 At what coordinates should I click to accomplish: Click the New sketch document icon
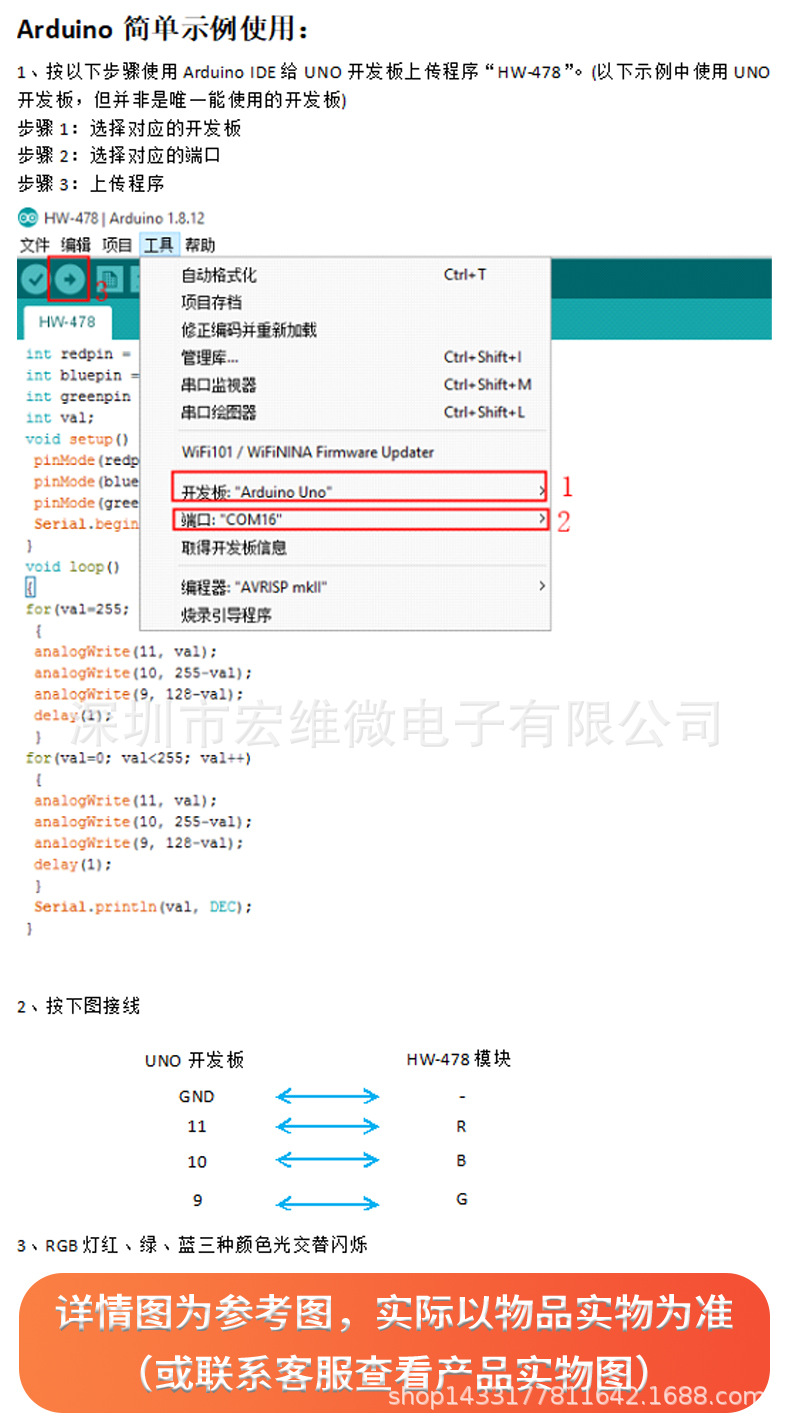(109, 281)
